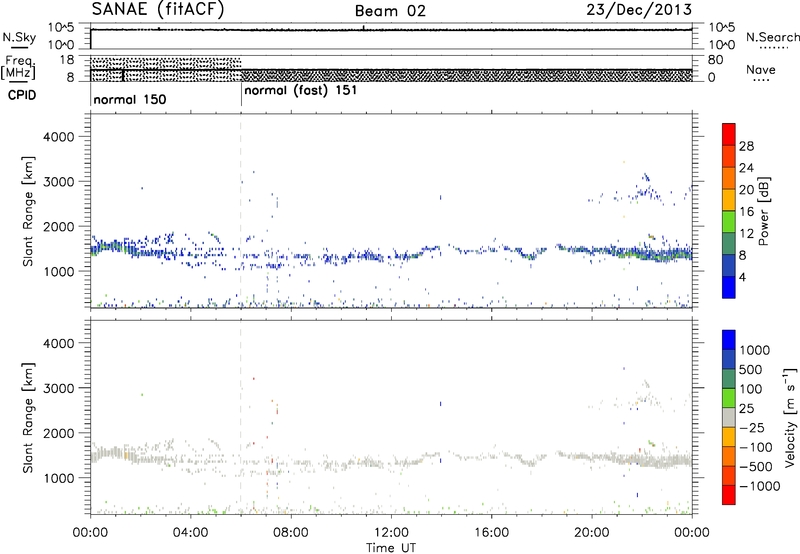
Task: Select the Freq. [MHz] label
Action: point(18,67)
